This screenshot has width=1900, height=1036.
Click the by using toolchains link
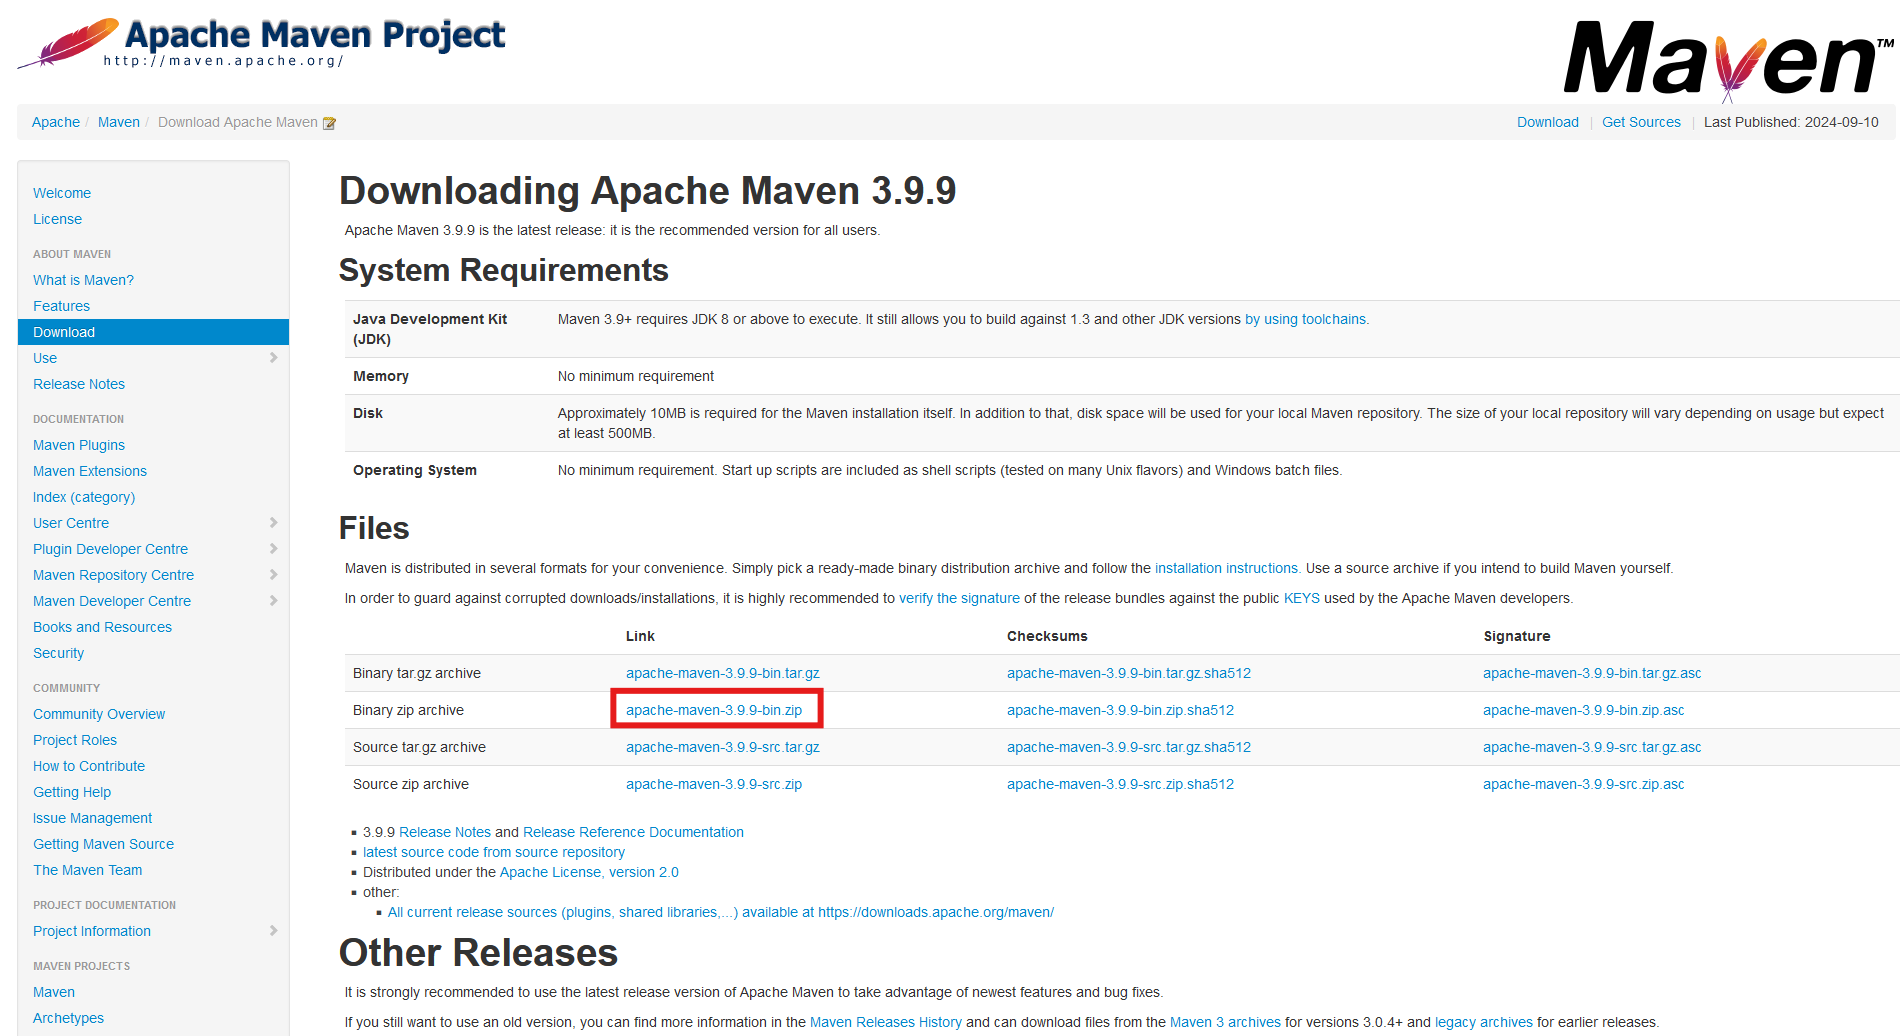click(x=1306, y=318)
